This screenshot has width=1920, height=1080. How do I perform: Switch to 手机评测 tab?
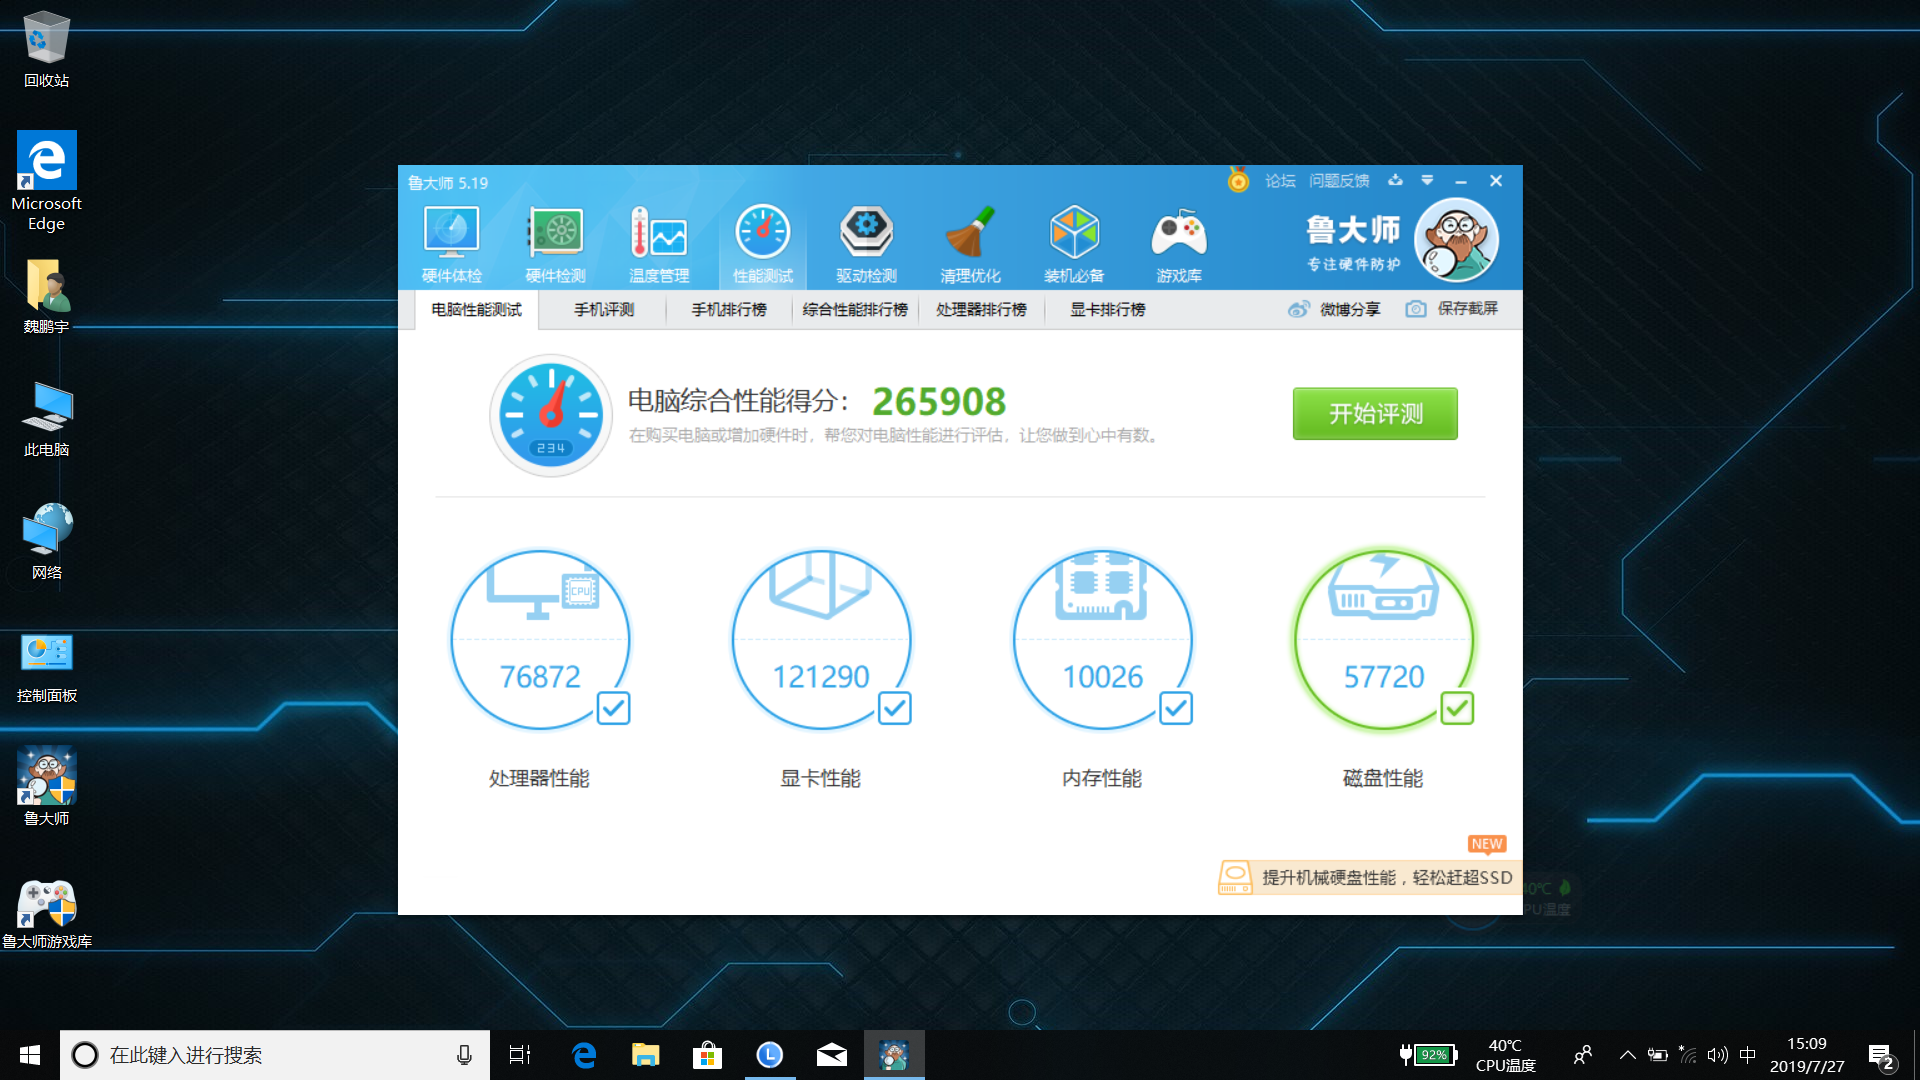604,310
